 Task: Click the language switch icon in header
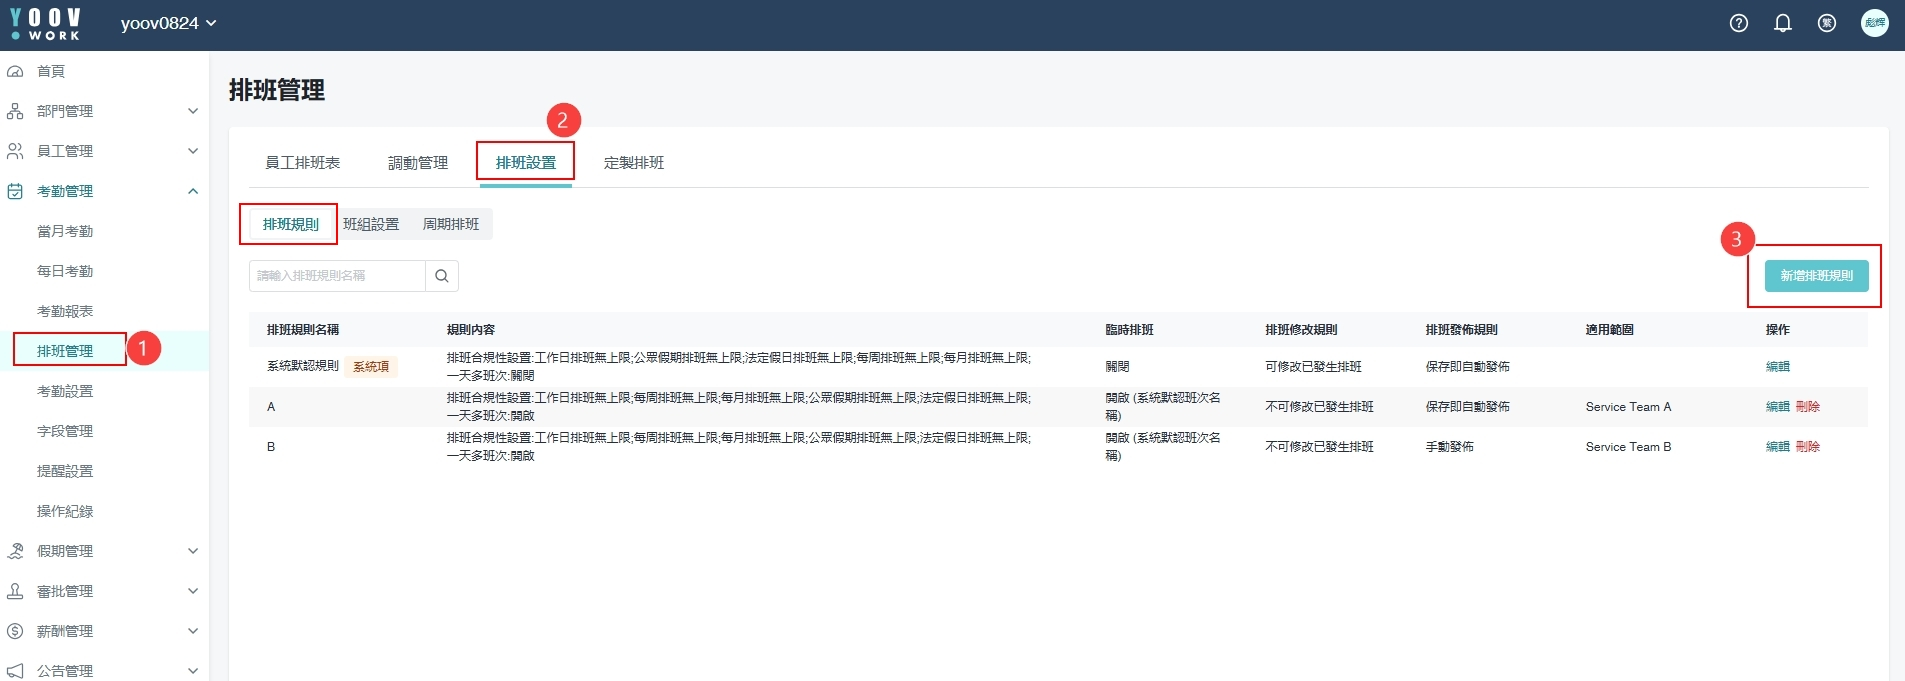tap(1827, 23)
